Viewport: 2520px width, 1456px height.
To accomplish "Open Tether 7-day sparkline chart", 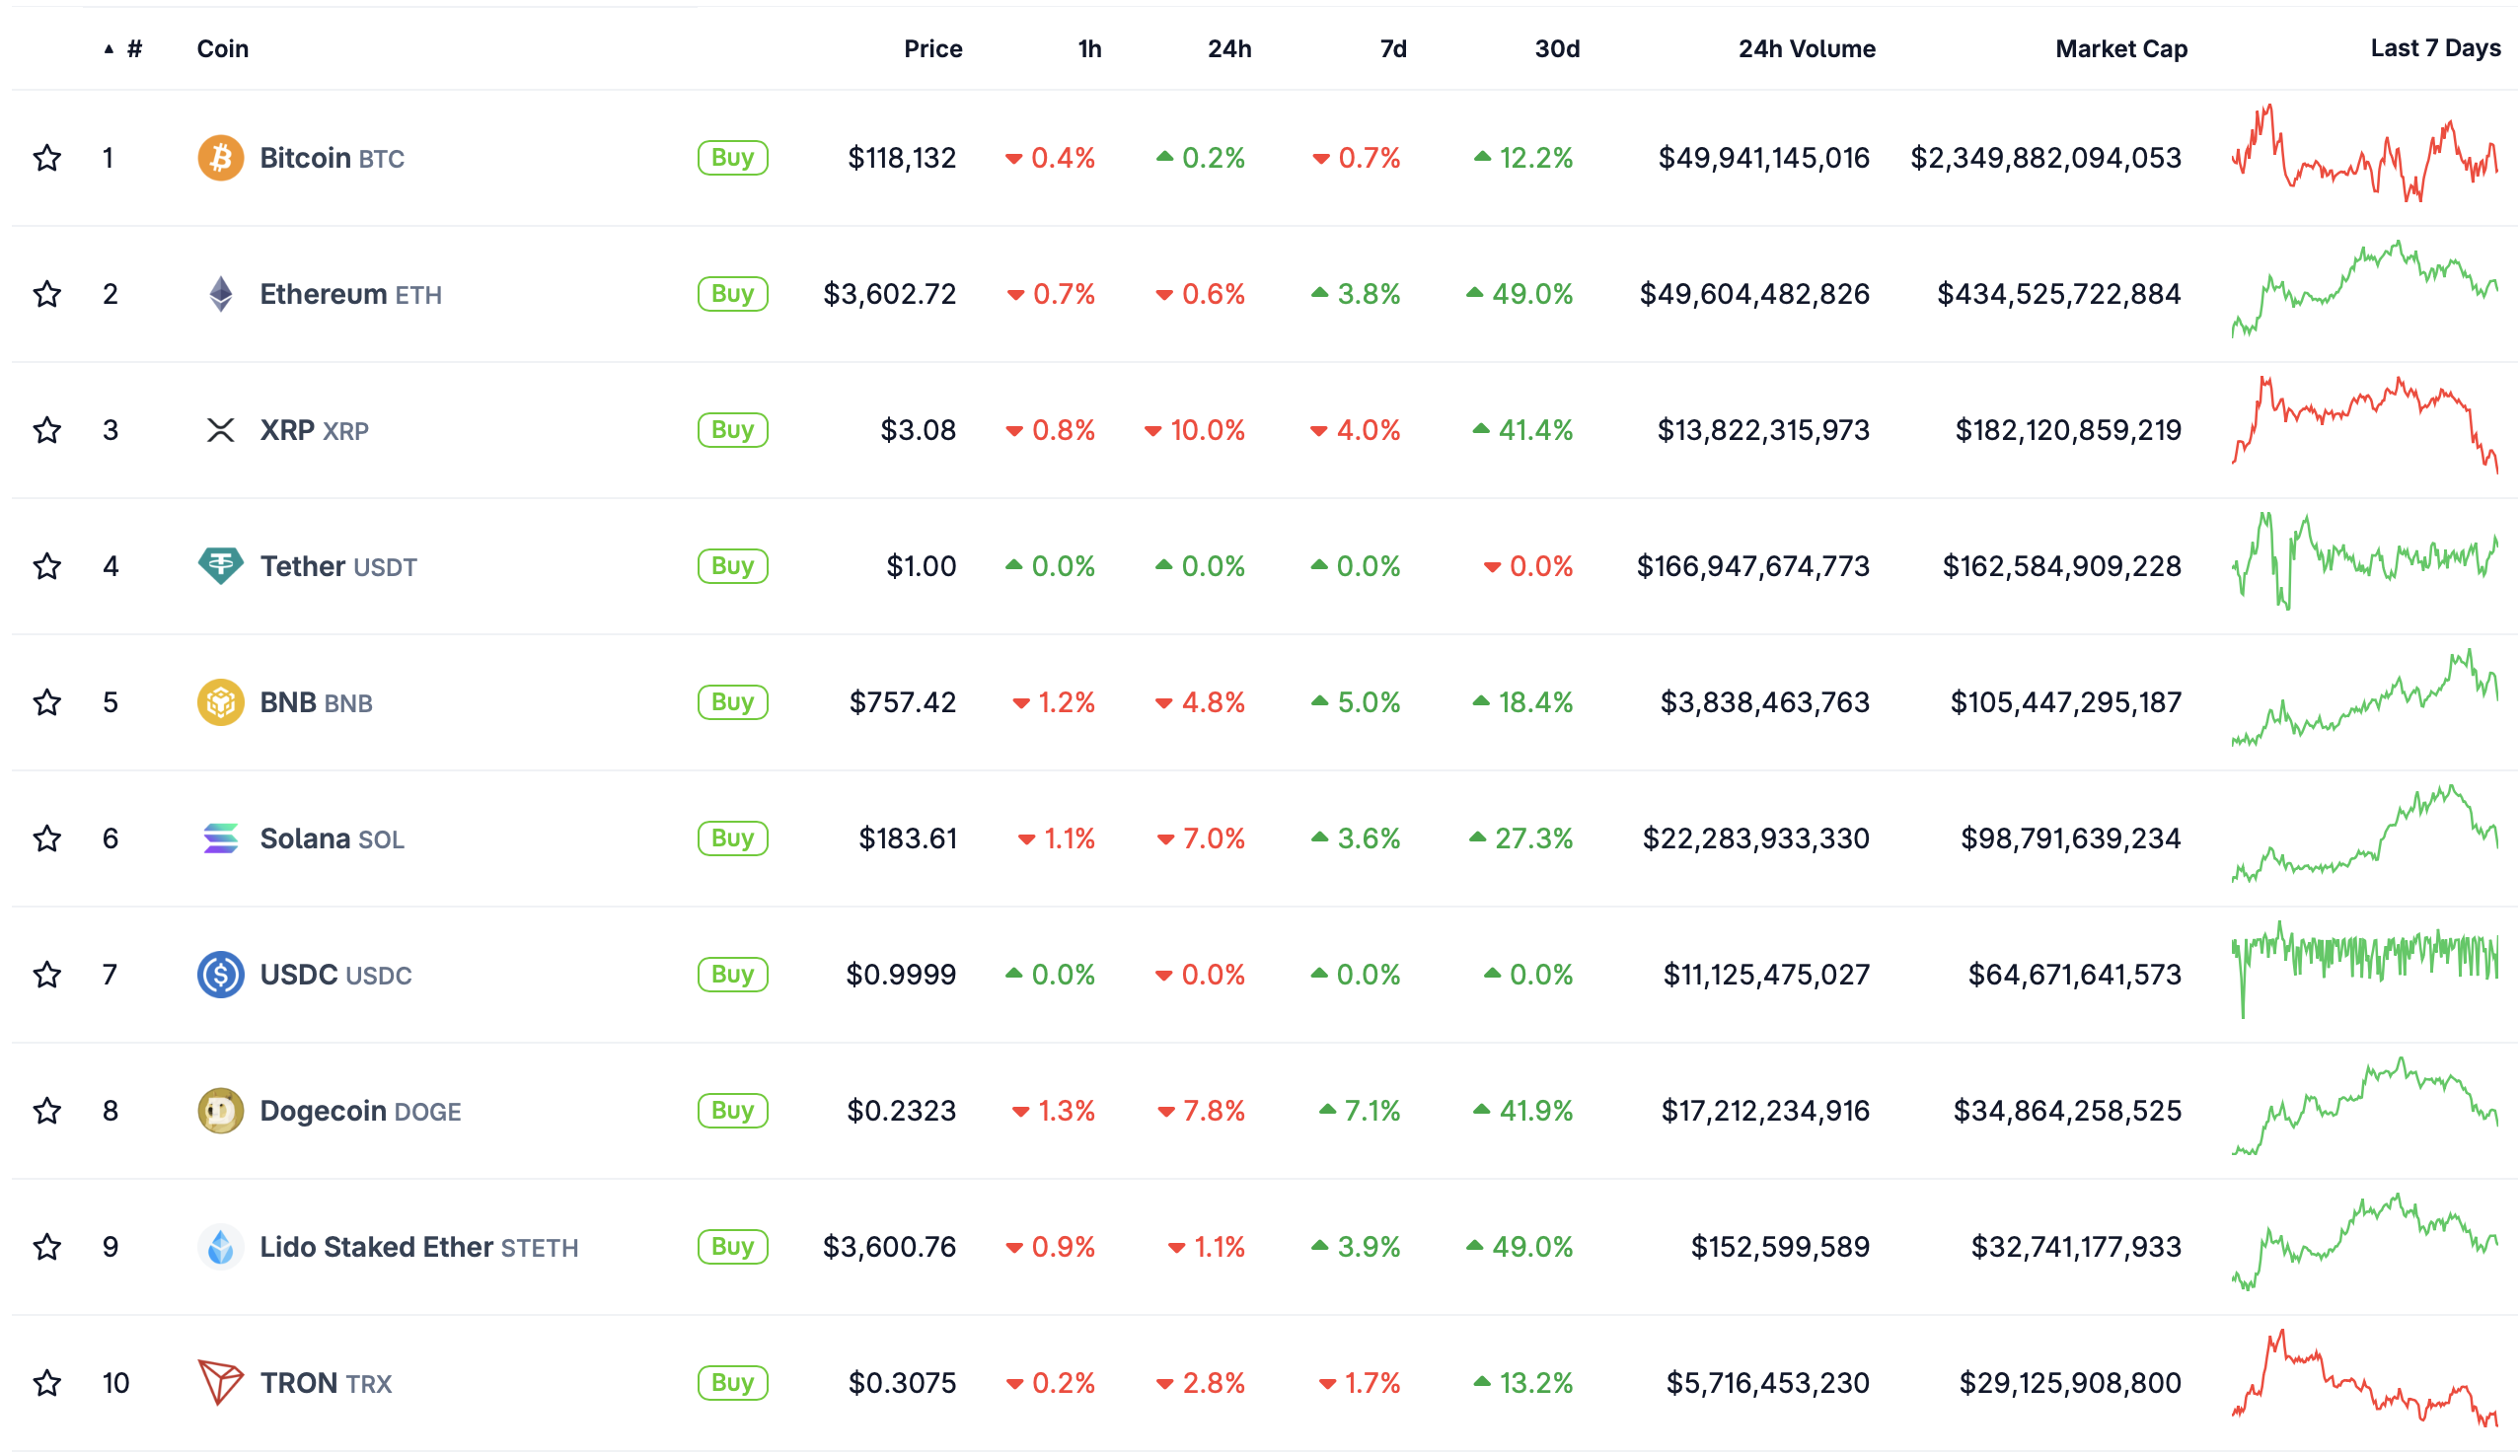I will point(2365,561).
